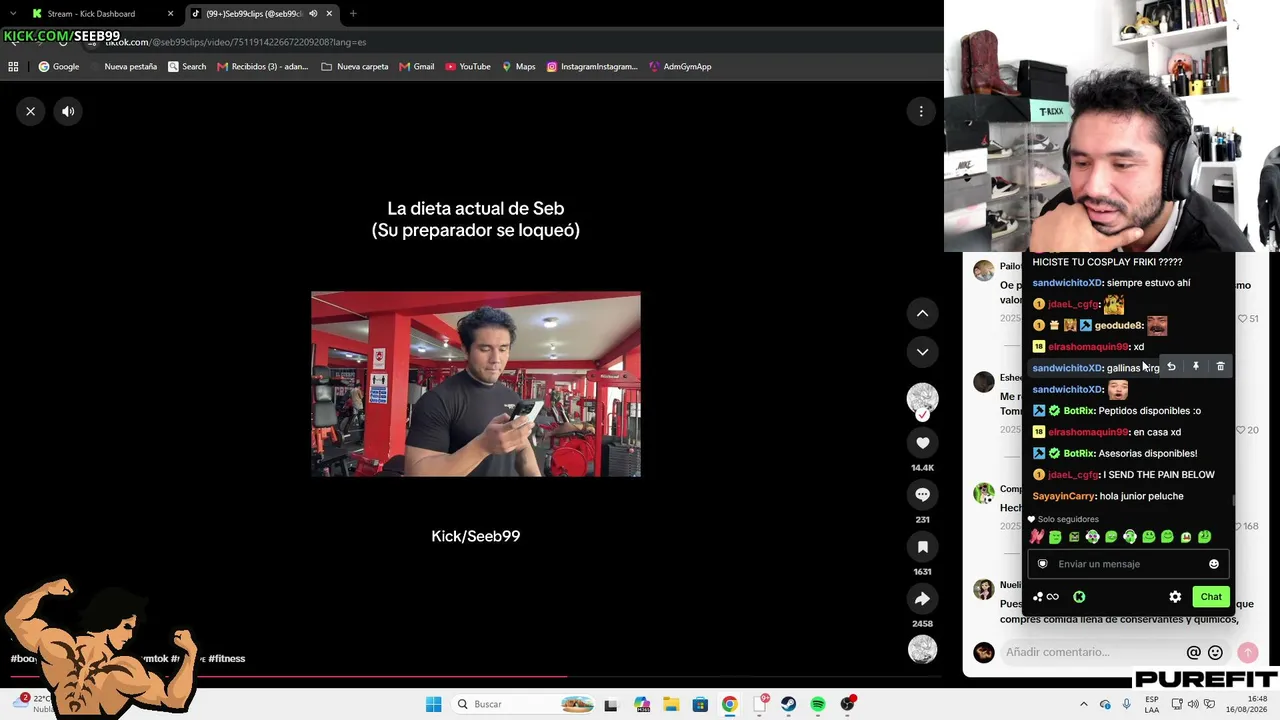Bookmark the video to favorites
The height and width of the screenshot is (720, 1280).
tap(922, 547)
